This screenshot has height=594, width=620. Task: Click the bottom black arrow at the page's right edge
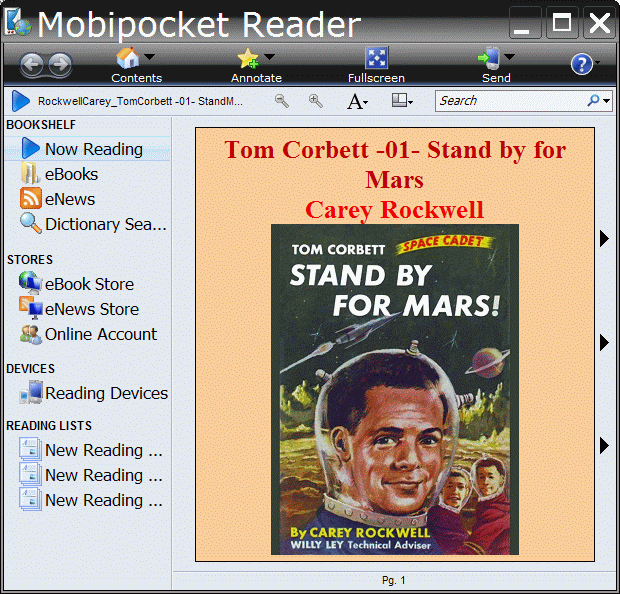604,446
